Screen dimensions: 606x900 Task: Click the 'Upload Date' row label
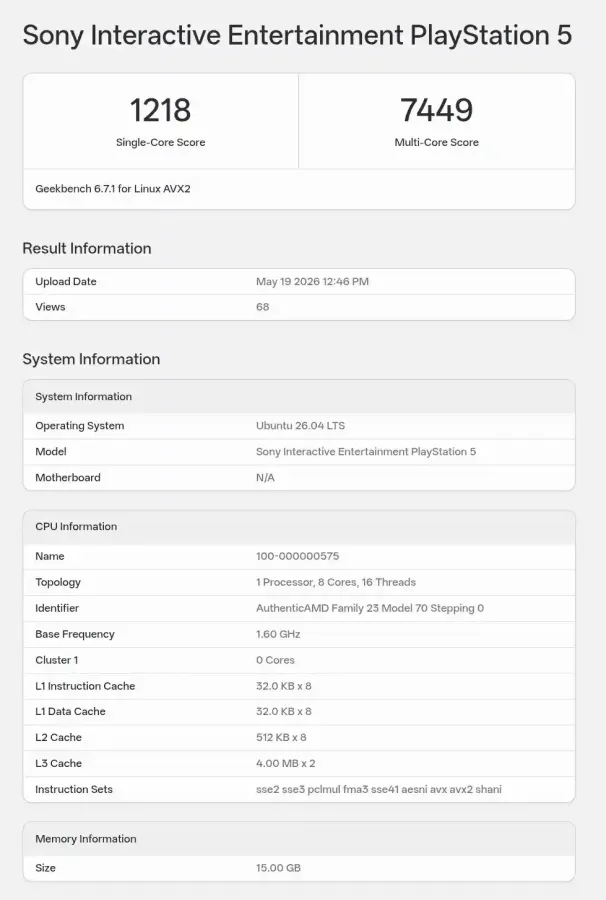click(x=66, y=282)
